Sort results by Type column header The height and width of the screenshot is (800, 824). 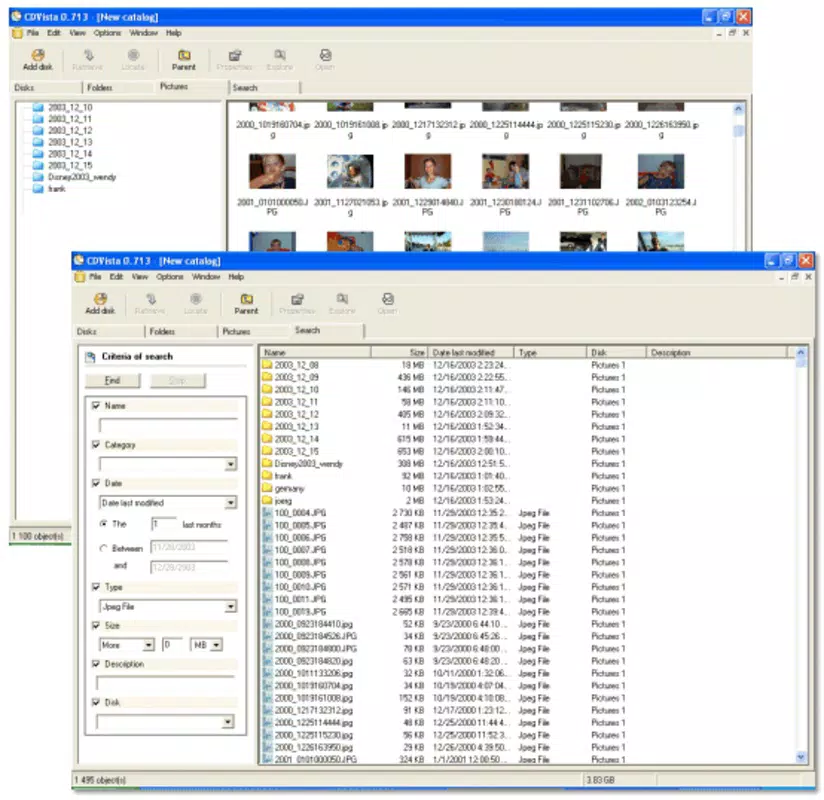(x=550, y=353)
